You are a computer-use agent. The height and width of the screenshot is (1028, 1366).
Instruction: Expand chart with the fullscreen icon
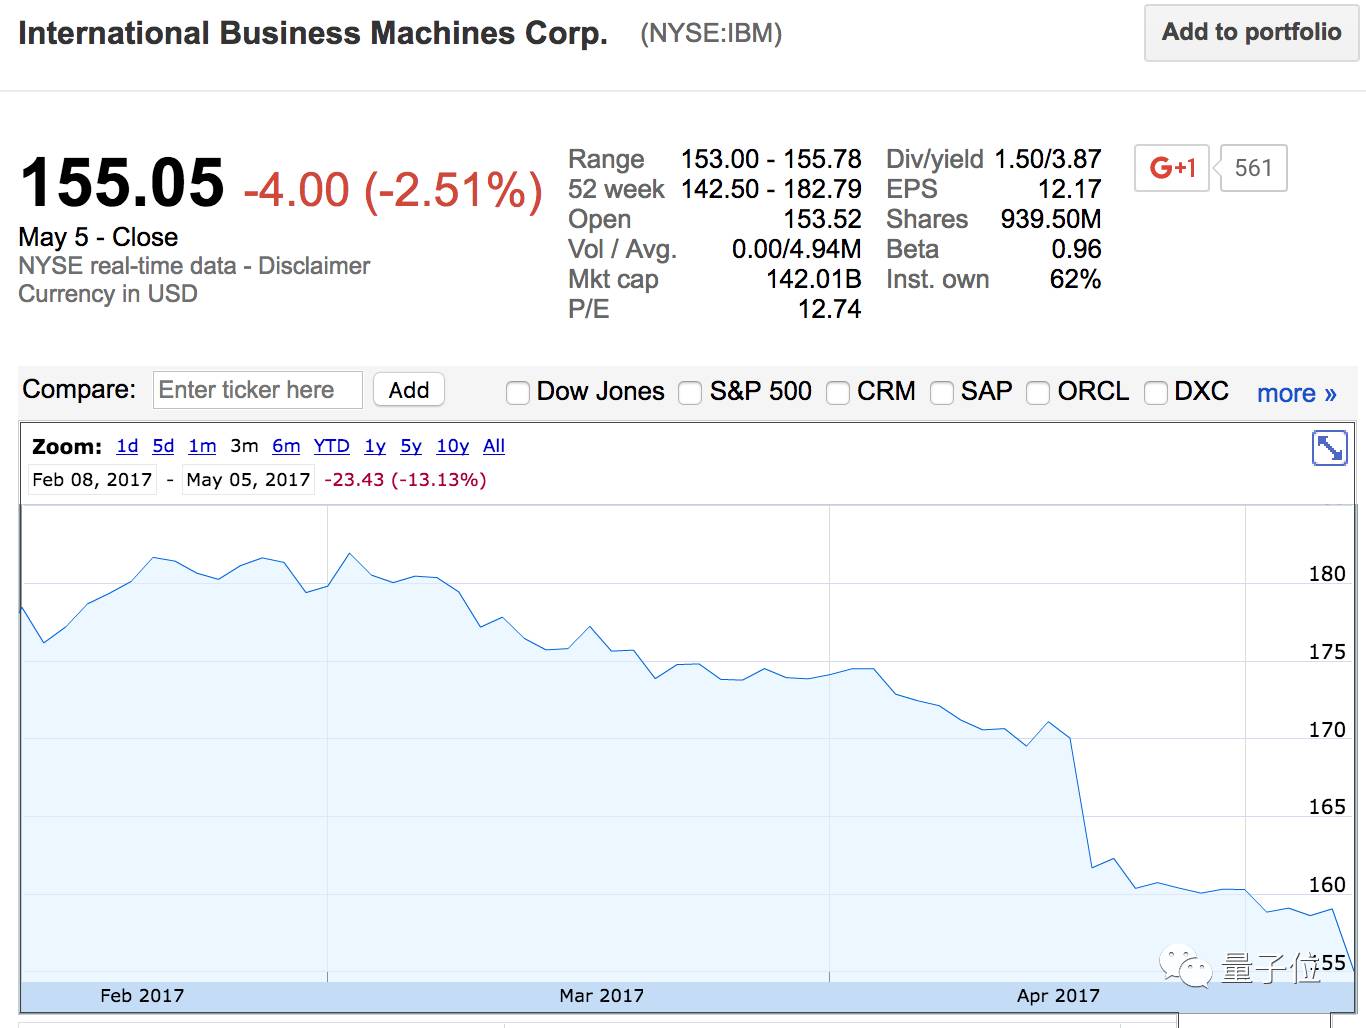coord(1329,449)
